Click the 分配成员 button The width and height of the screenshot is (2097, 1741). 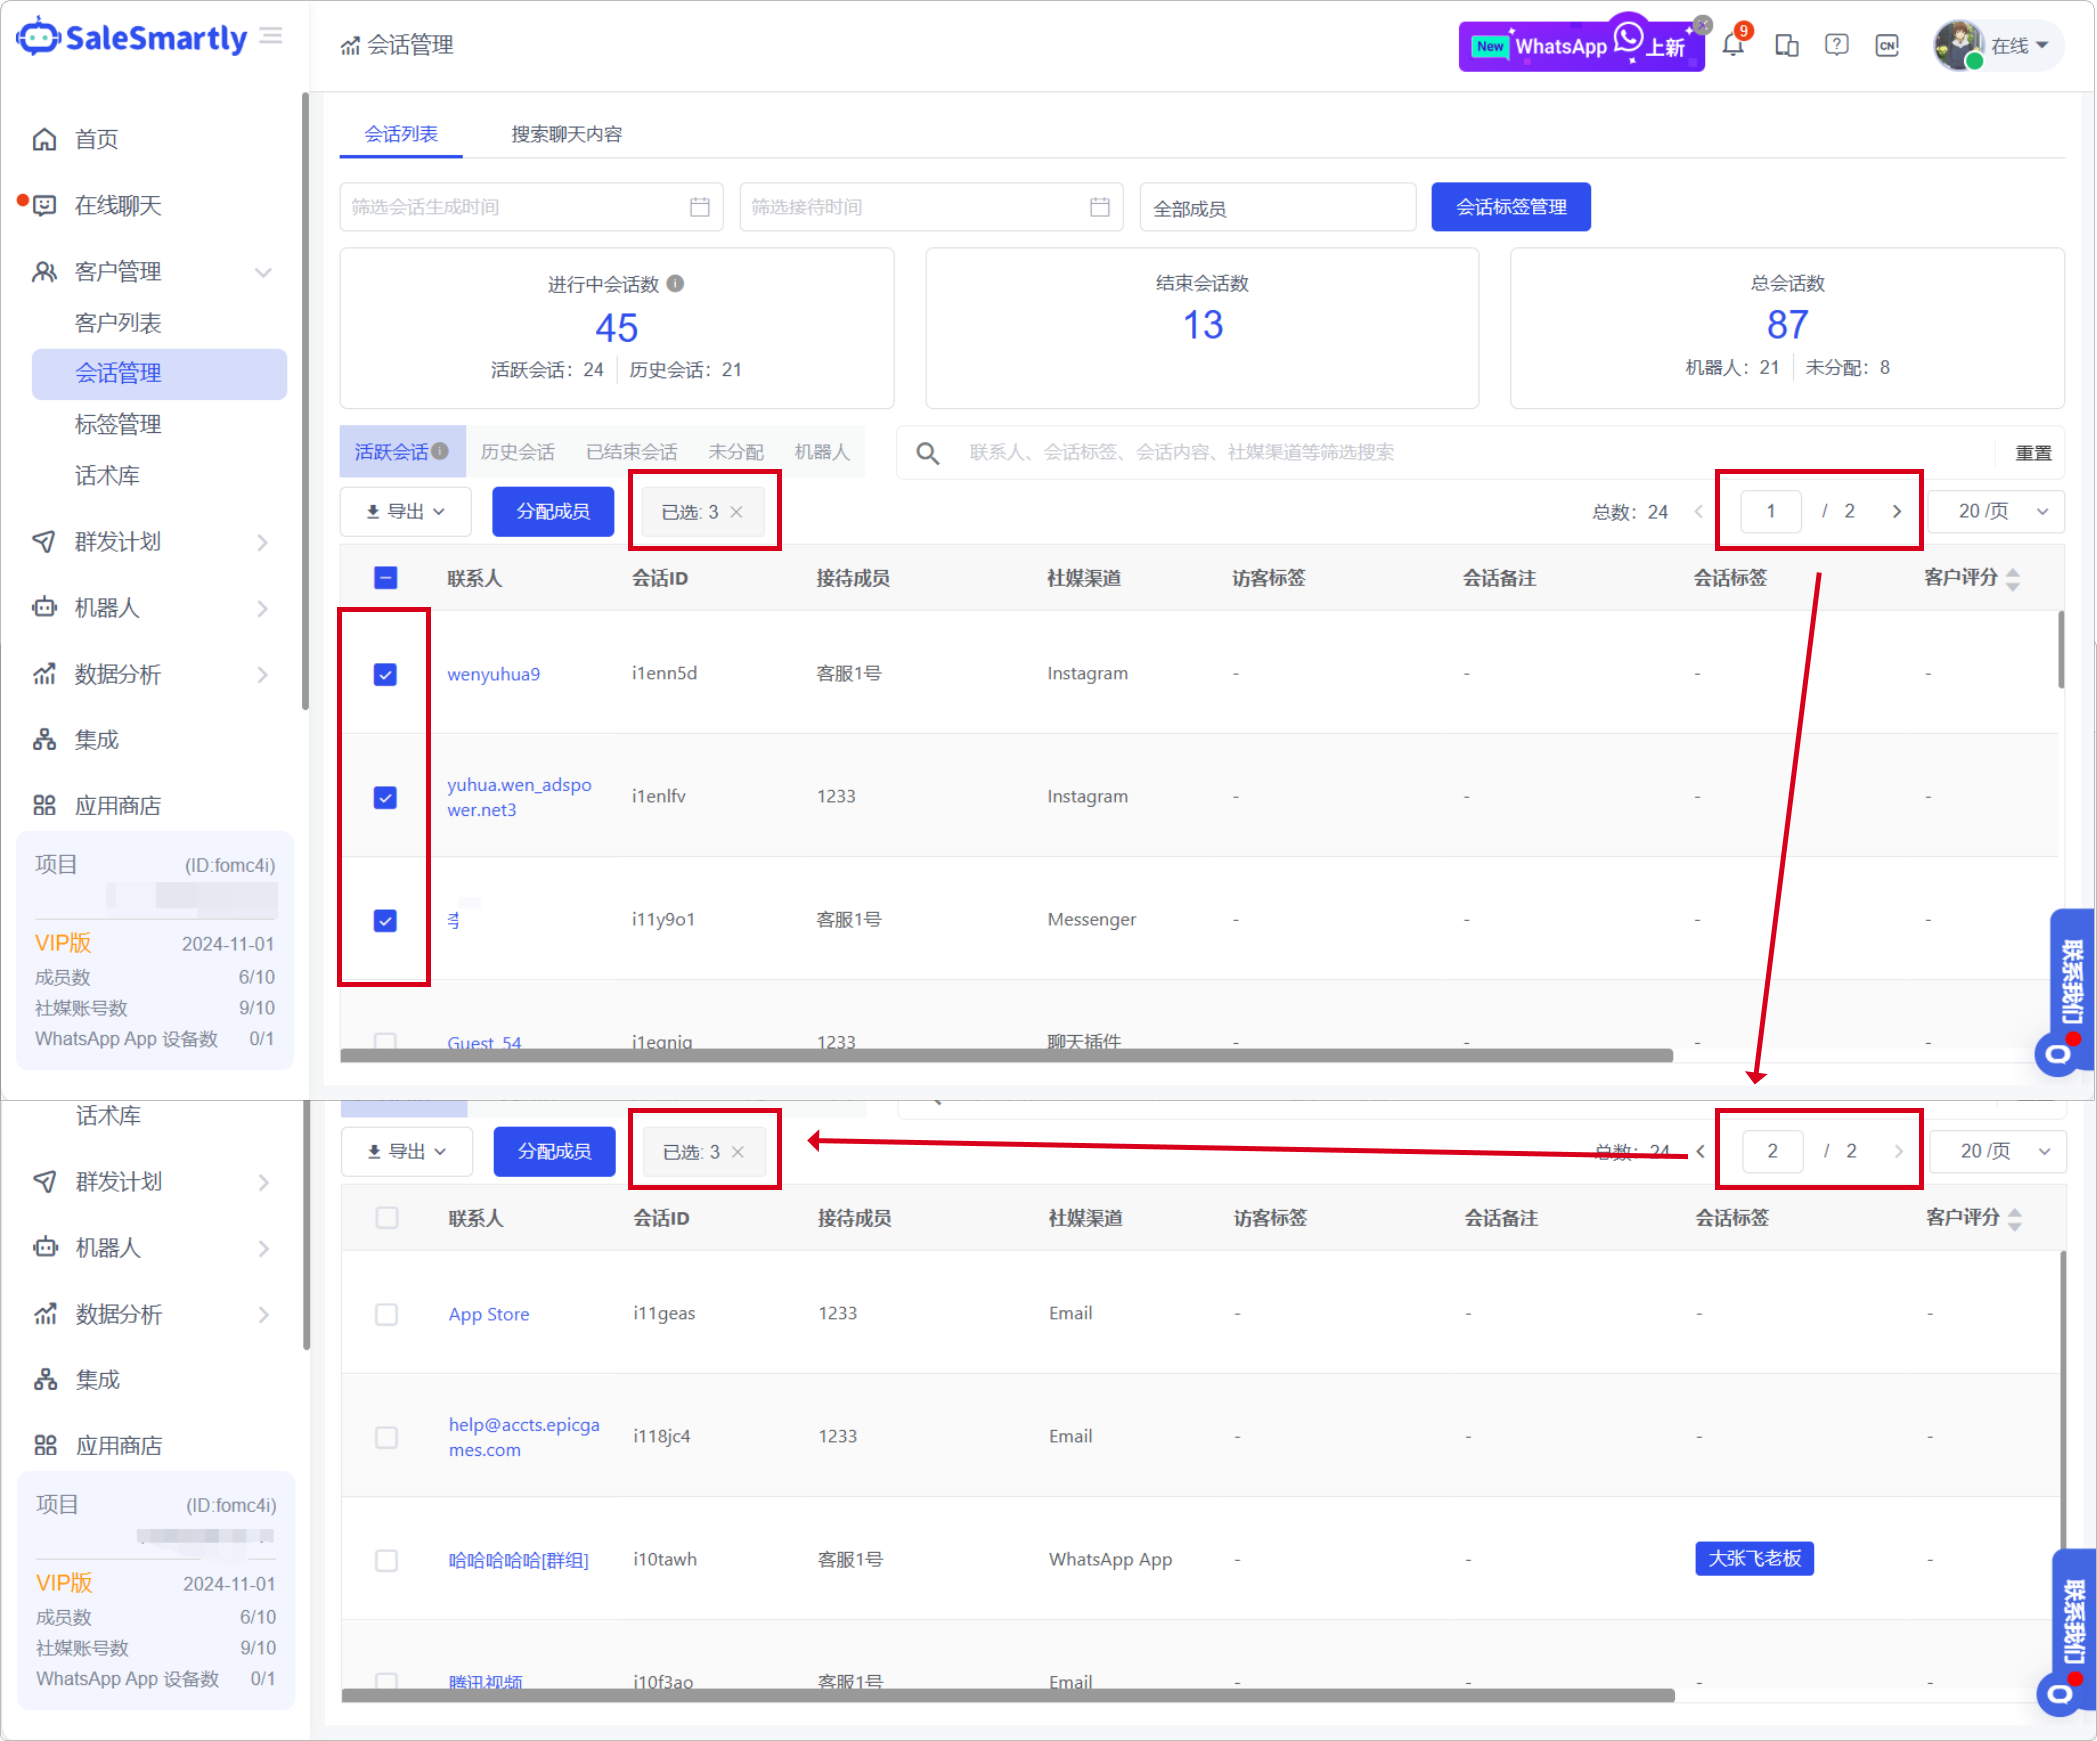(552, 512)
